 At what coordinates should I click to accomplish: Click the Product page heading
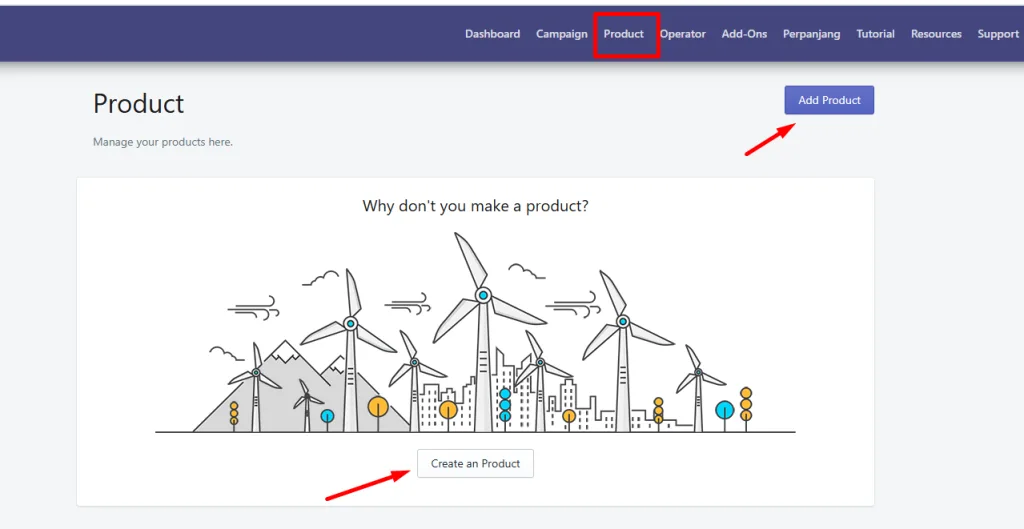pos(138,103)
